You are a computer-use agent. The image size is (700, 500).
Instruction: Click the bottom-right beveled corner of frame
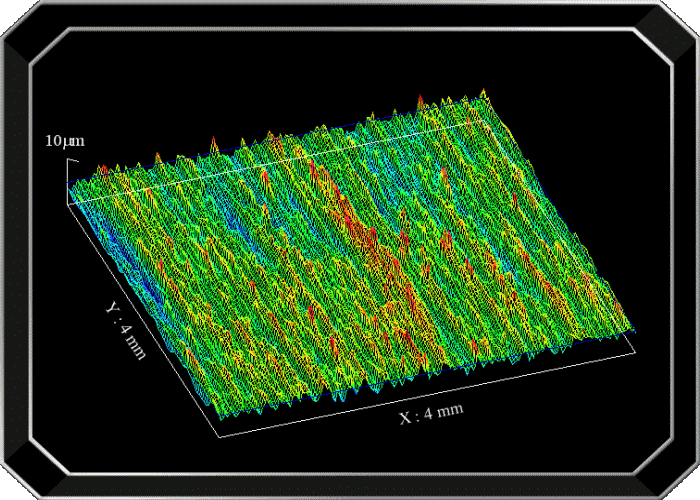(x=675, y=478)
